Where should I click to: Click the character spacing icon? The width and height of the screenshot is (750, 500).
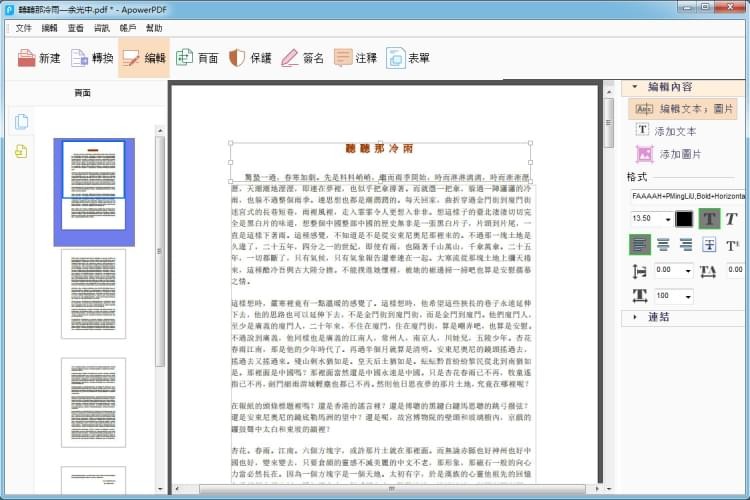708,271
